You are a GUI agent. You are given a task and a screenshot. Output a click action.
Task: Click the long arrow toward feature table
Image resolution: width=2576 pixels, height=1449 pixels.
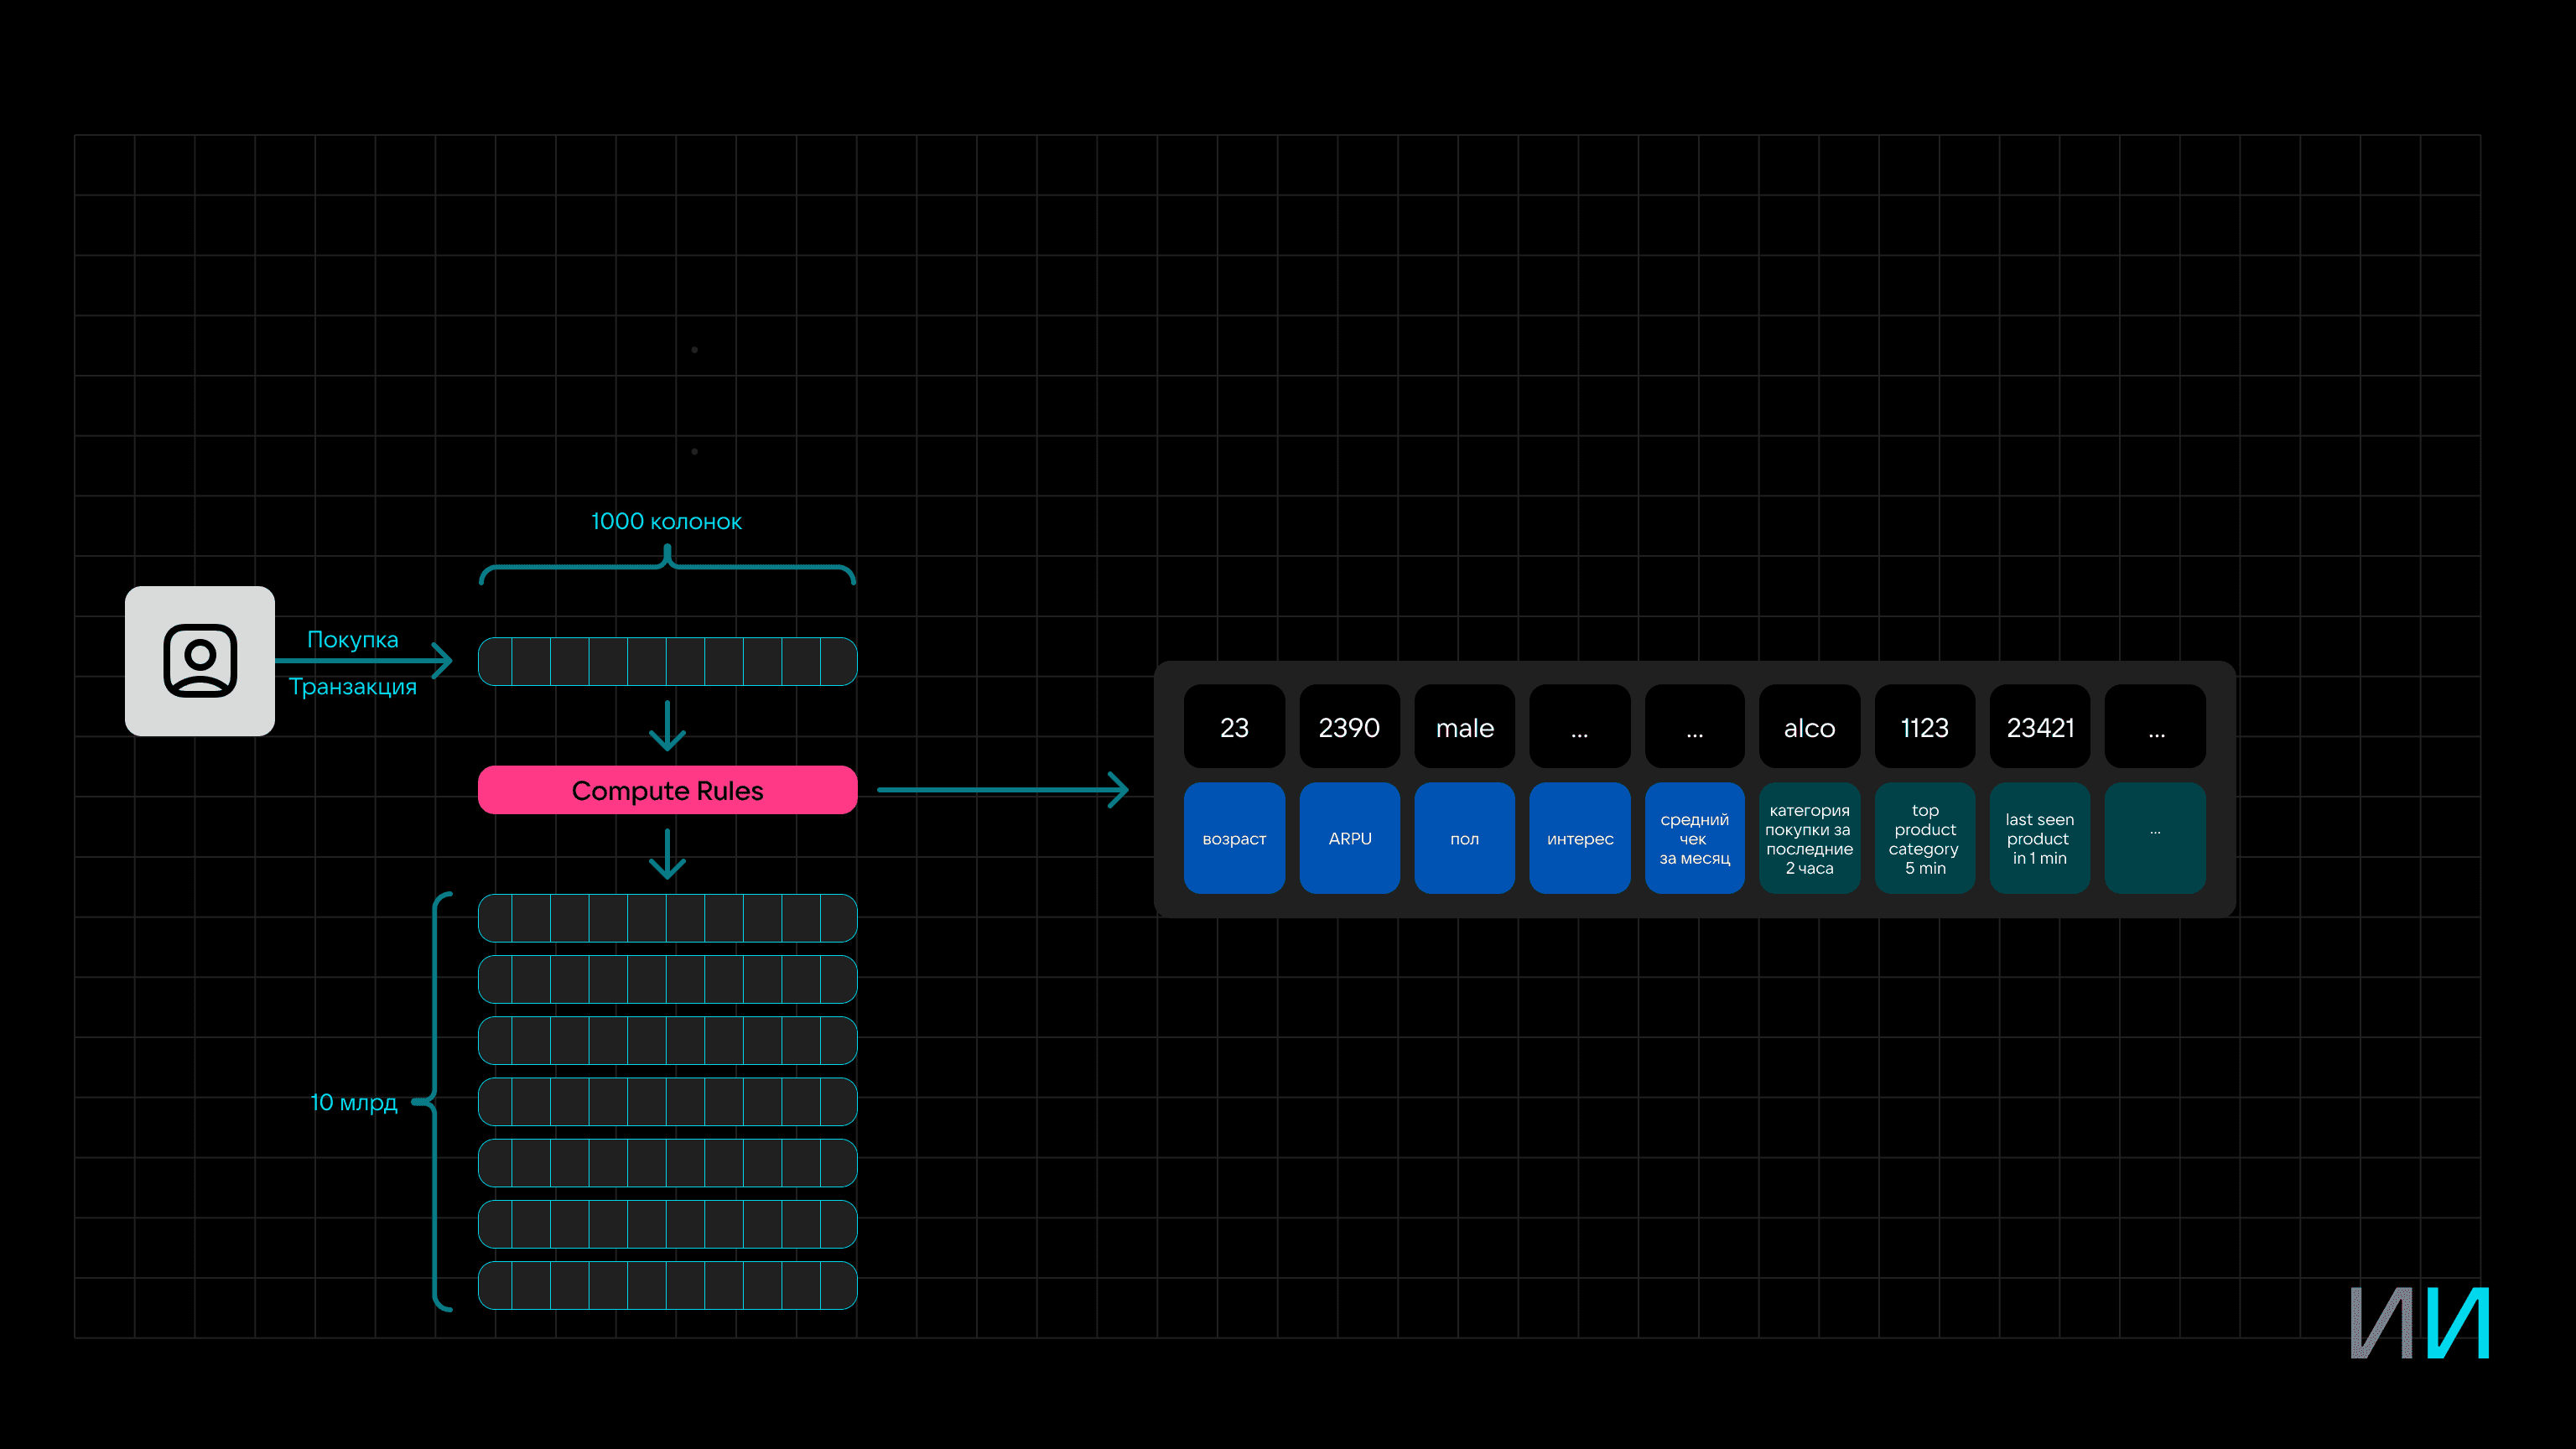pos(1002,790)
